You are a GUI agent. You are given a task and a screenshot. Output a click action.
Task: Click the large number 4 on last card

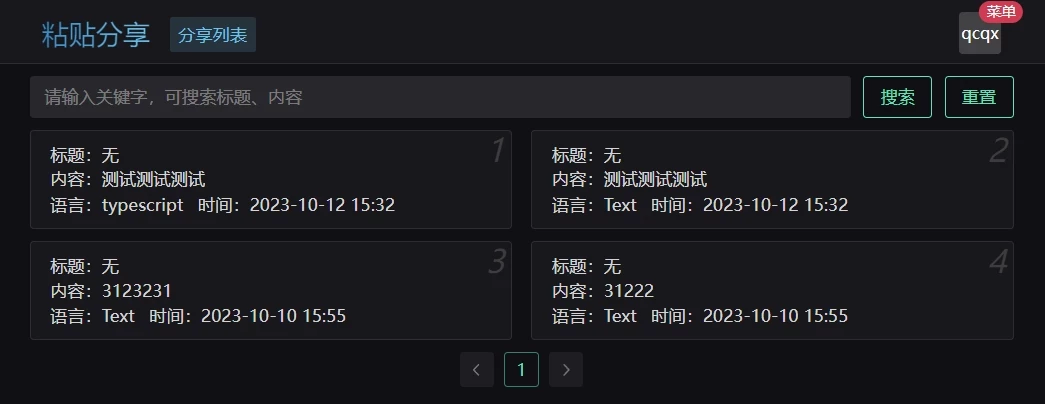pyautogui.click(x=998, y=262)
